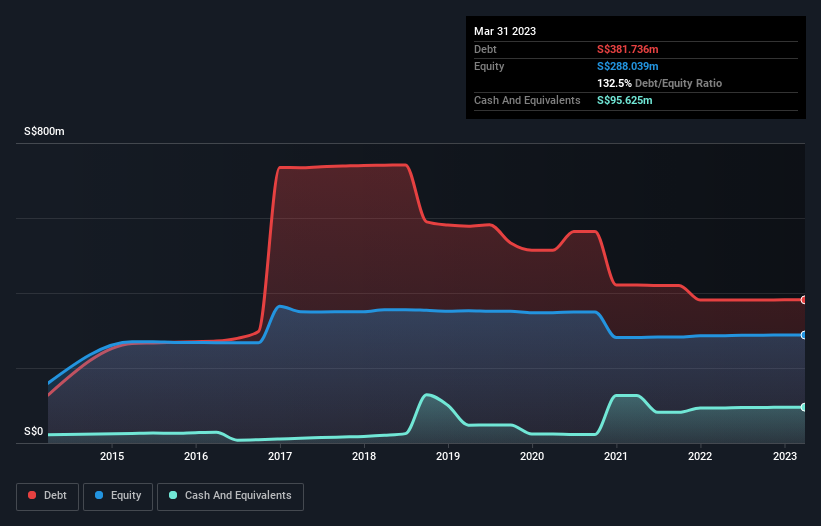Viewport: 821px width, 526px height.
Task: Click the 2023 x-axis label
Action: 785,456
